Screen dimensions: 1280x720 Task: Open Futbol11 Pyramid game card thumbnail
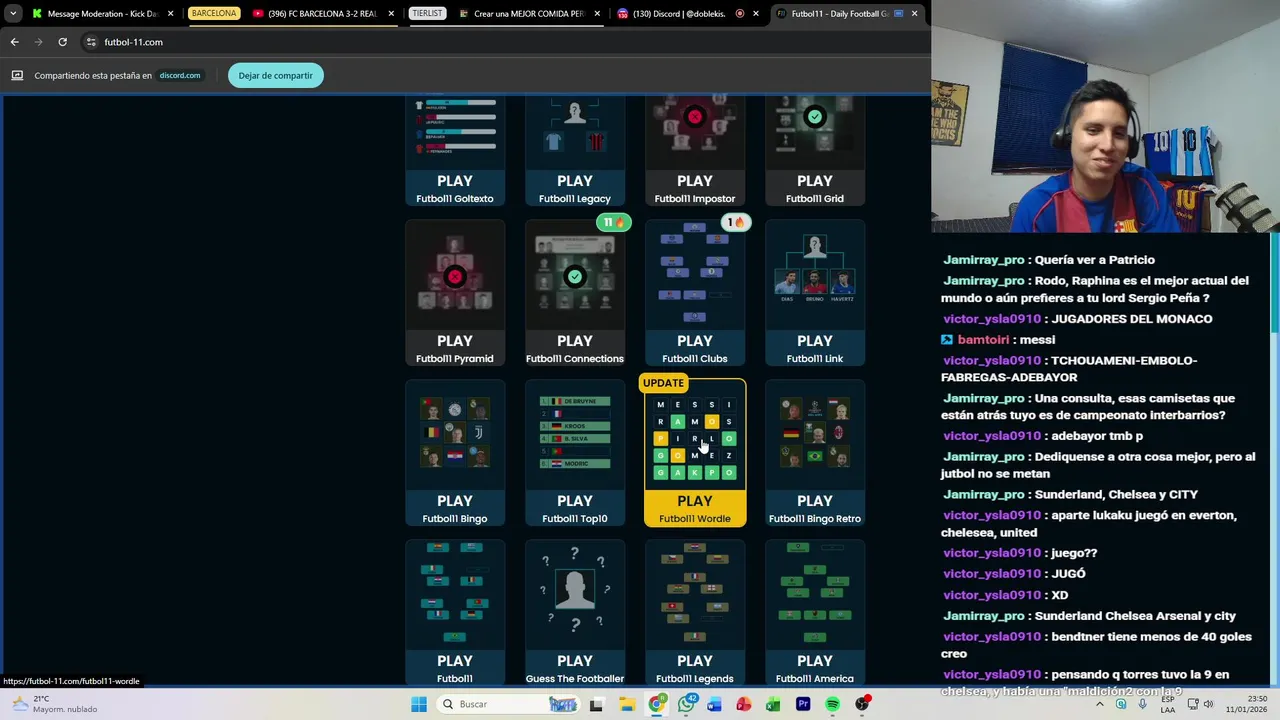(455, 274)
